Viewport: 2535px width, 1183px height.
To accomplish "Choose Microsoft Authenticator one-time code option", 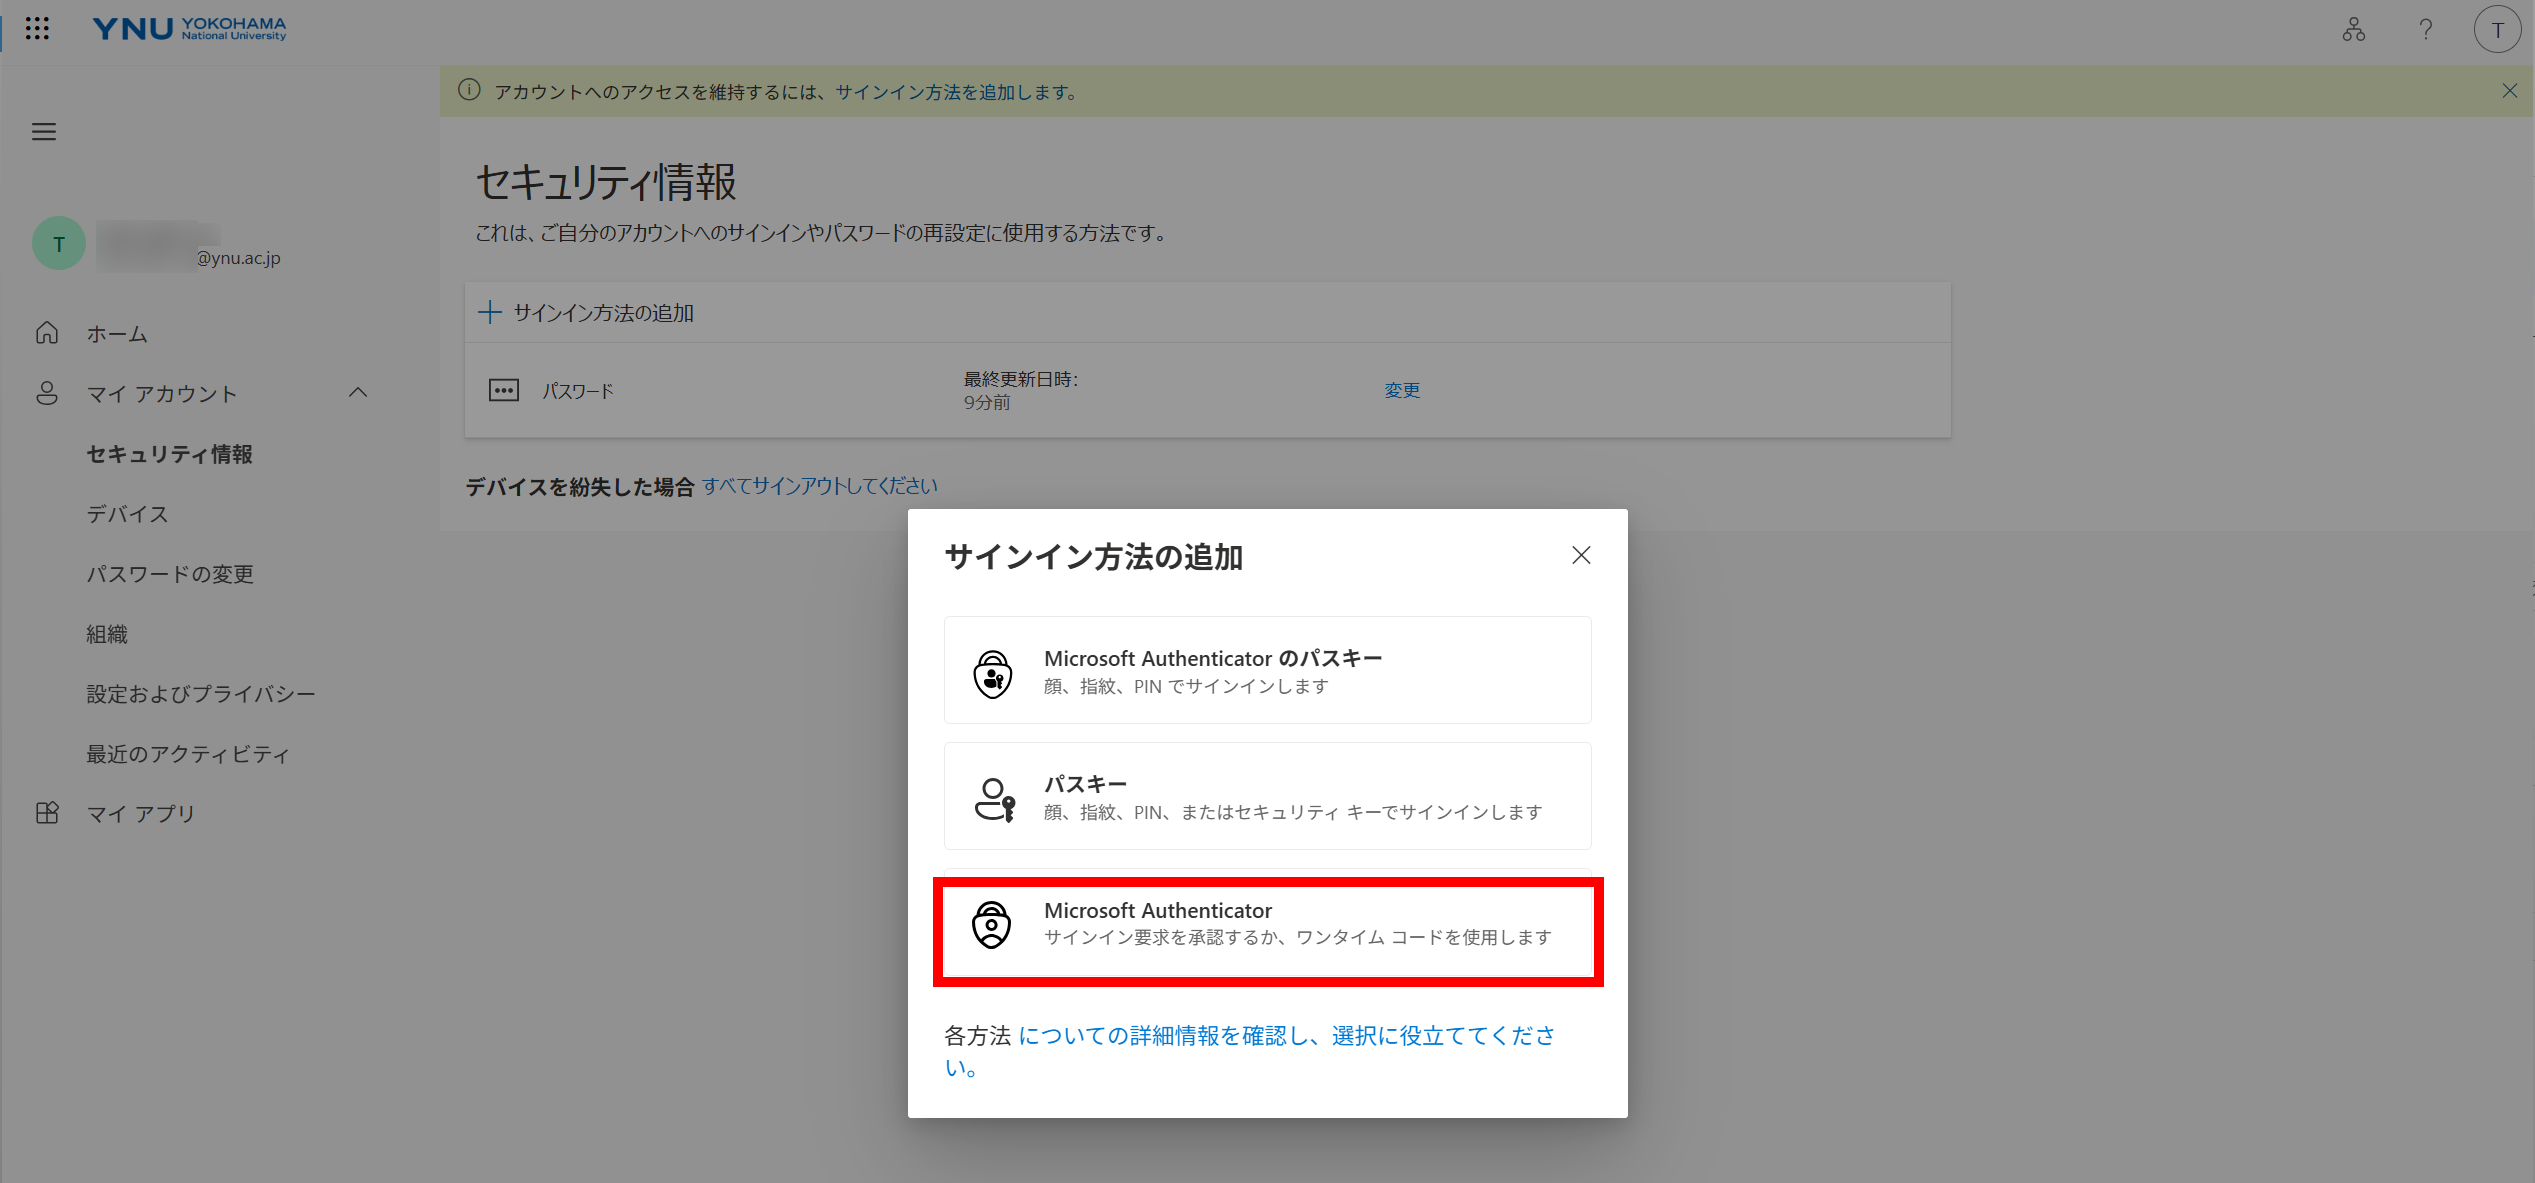I will coord(1267,923).
